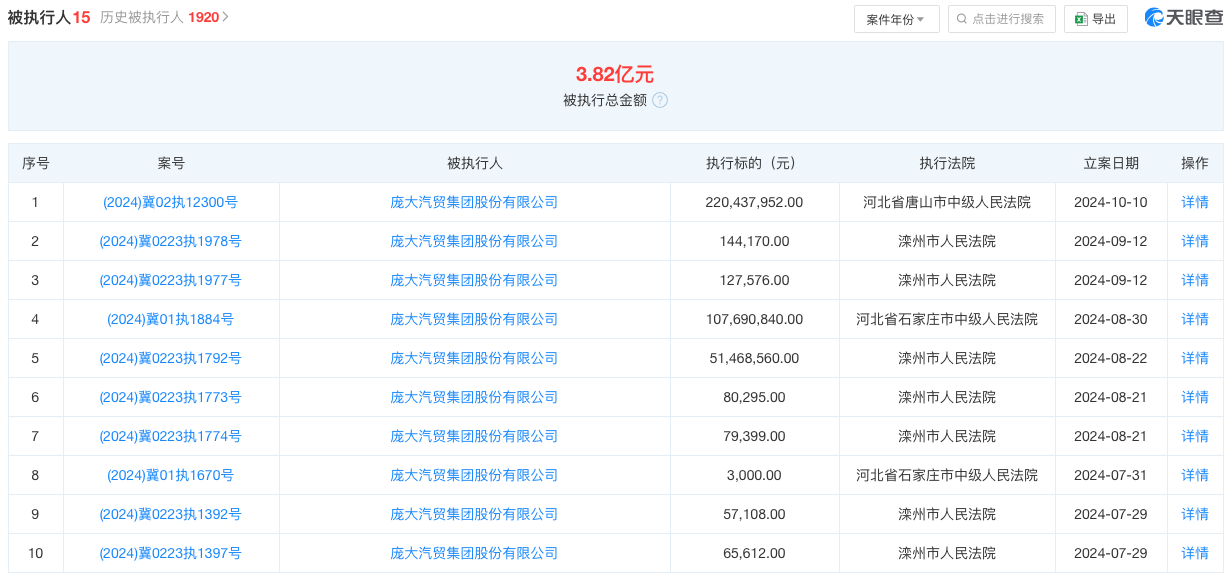Screen dimensions: 1232x578
Task: Click the 执行法院 column header
Action: point(947,163)
